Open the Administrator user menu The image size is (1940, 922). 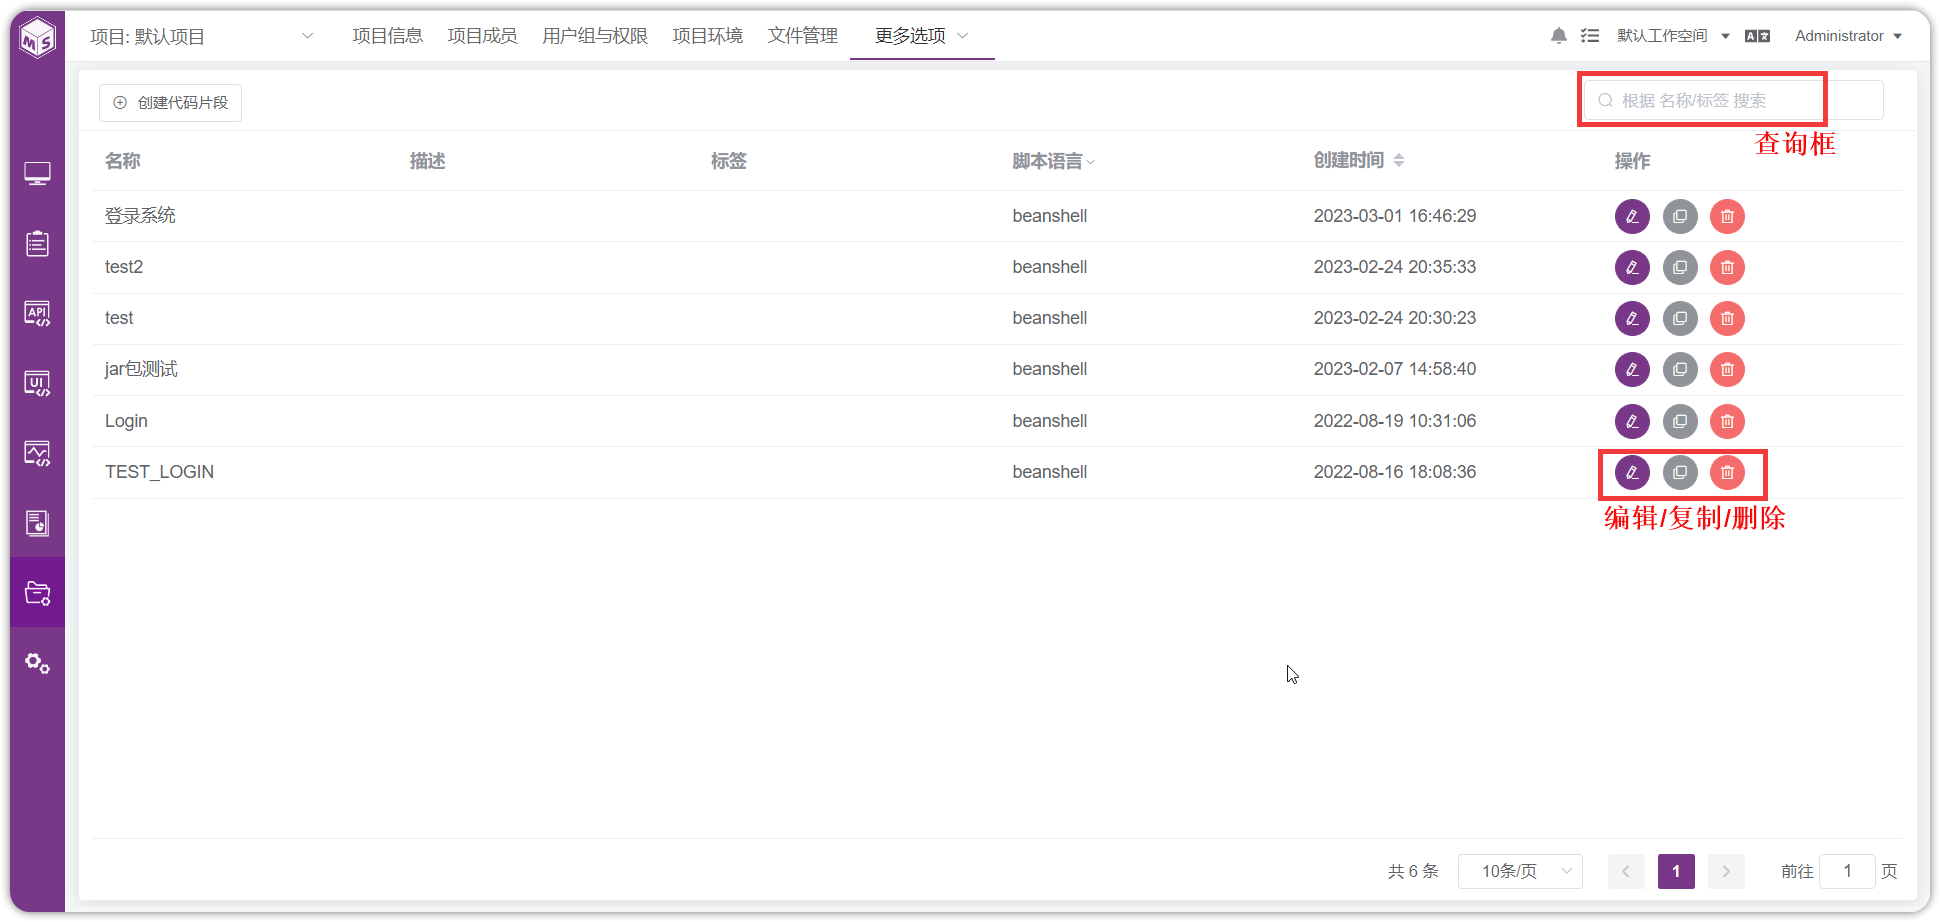(x=1848, y=36)
